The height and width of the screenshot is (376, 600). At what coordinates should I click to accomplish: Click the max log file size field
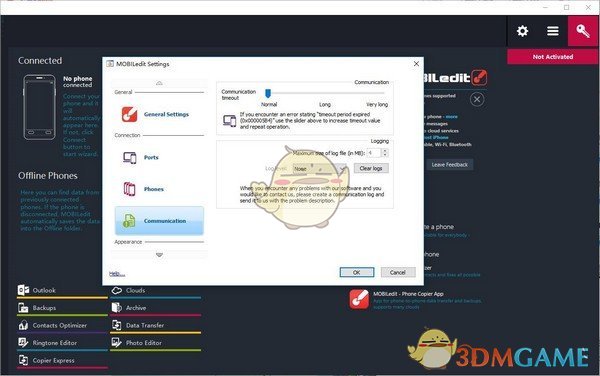pyautogui.click(x=374, y=153)
